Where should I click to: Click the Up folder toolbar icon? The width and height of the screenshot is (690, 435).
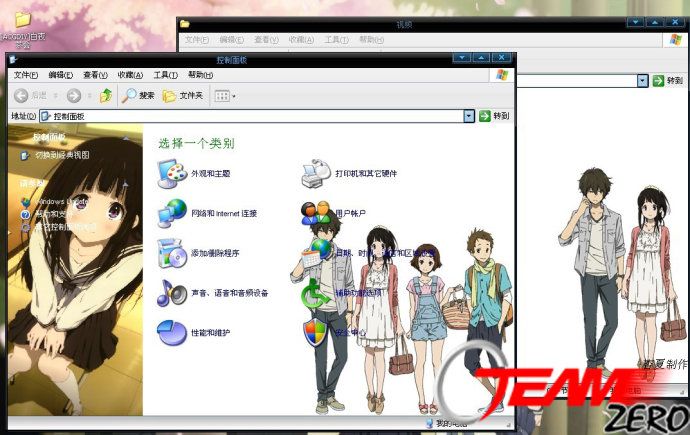tap(106, 95)
